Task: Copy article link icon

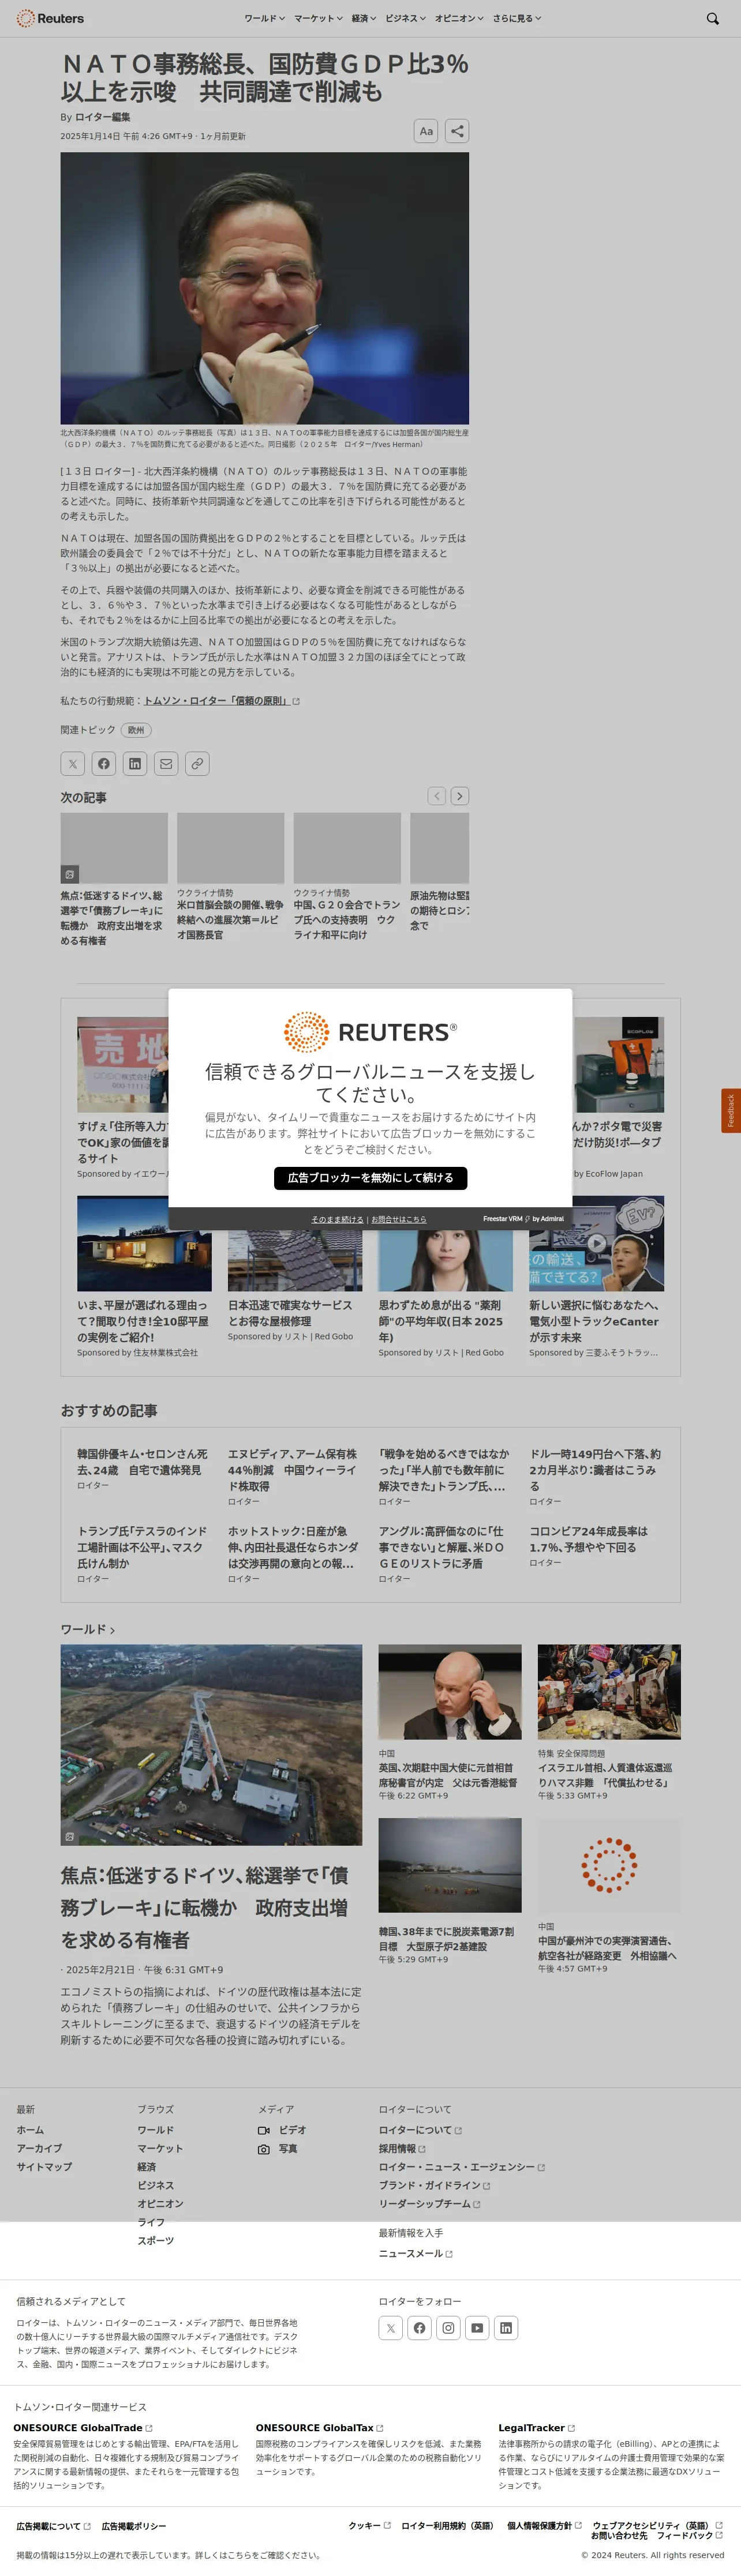Action: 197,764
